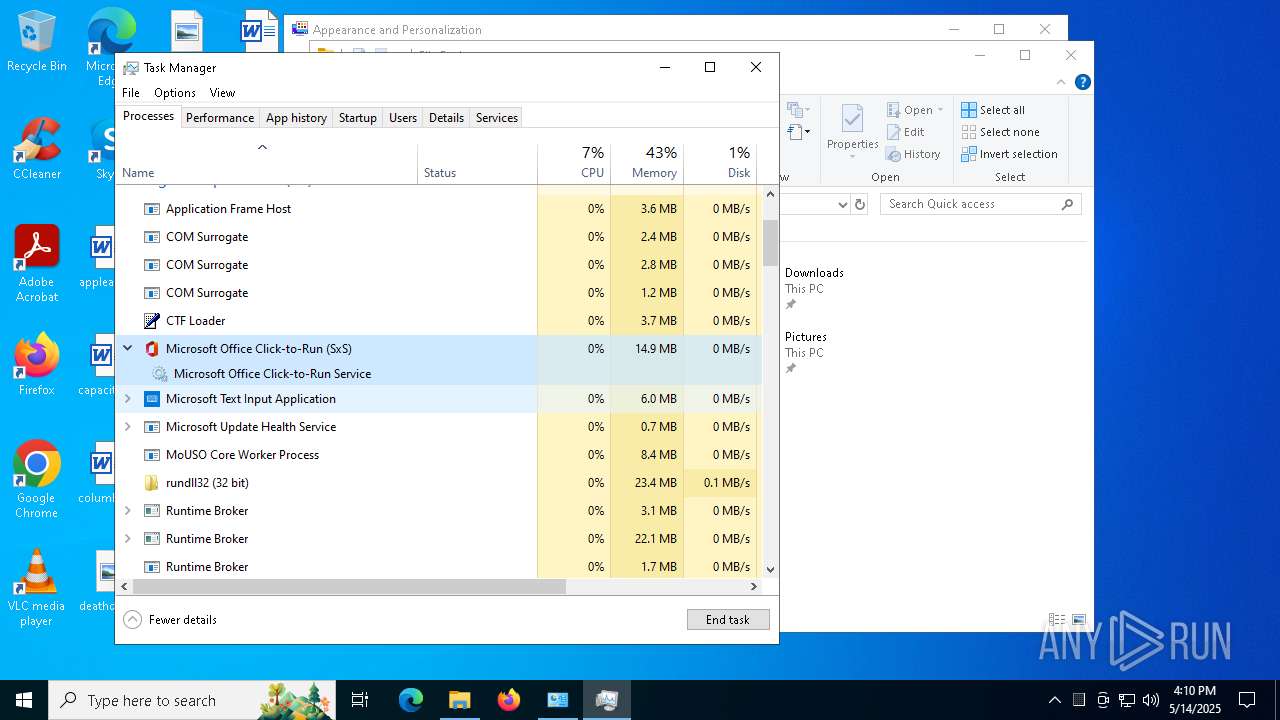Viewport: 1280px width, 720px height.
Task: Switch to the Startup tab
Action: coord(357,117)
